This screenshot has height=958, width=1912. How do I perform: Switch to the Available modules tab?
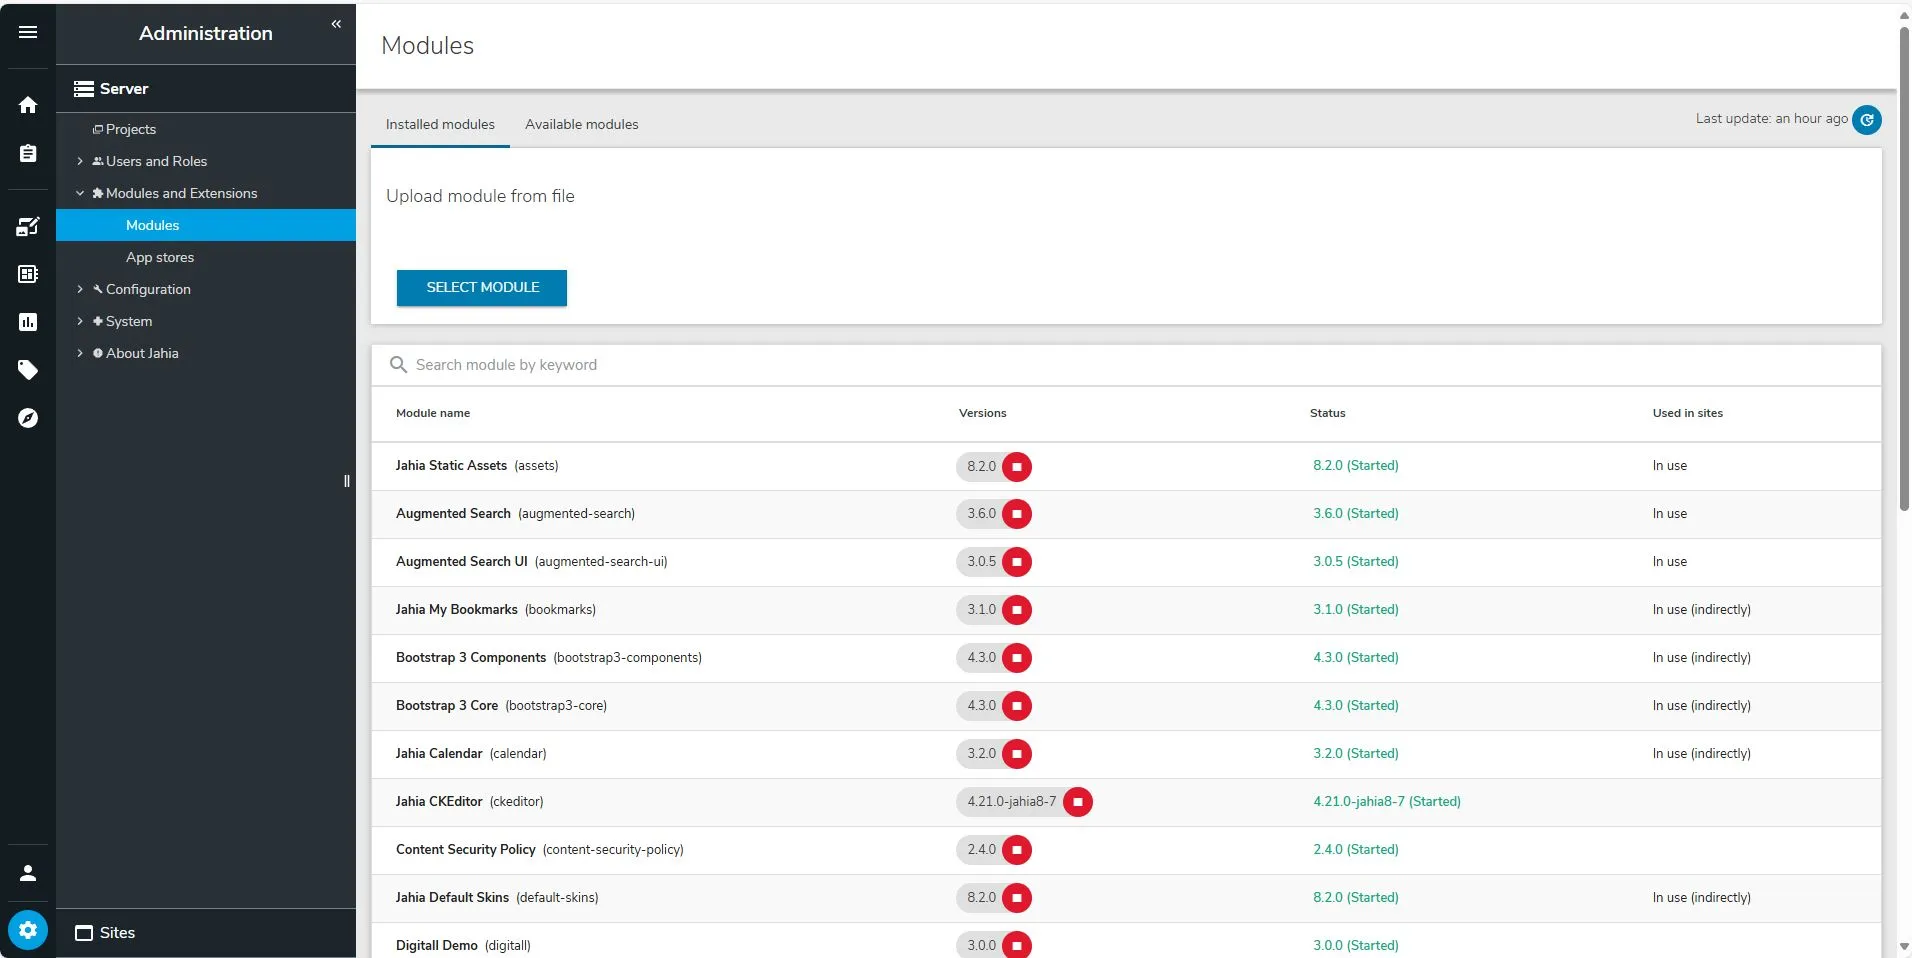click(580, 124)
